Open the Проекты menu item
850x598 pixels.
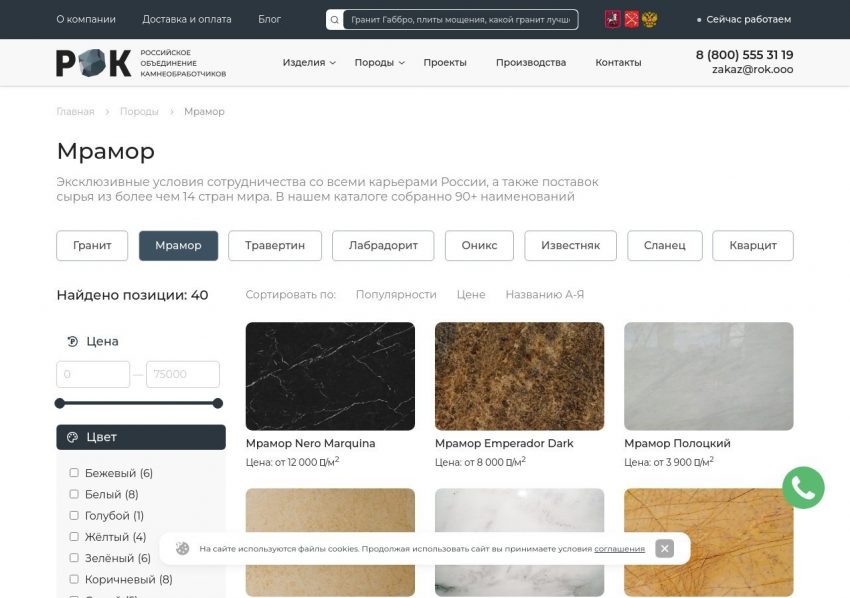pyautogui.click(x=445, y=63)
